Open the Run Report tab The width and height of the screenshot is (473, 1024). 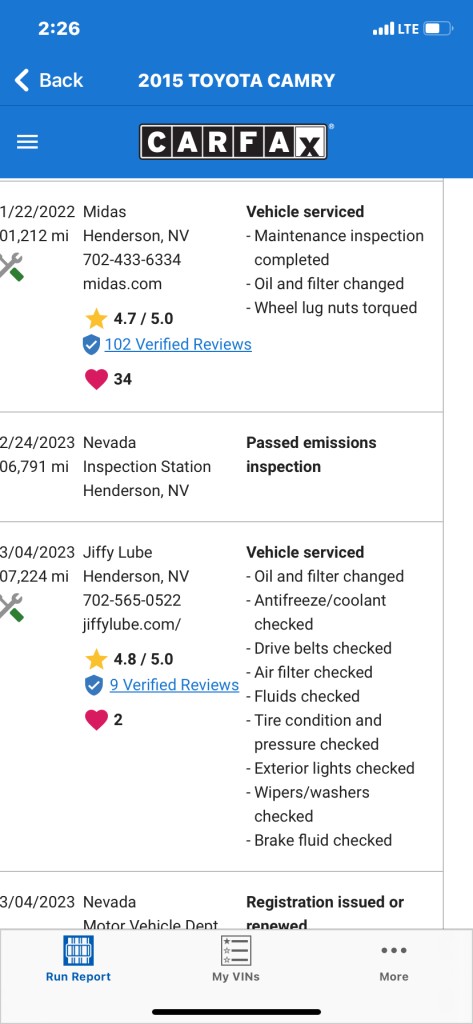click(x=78, y=959)
